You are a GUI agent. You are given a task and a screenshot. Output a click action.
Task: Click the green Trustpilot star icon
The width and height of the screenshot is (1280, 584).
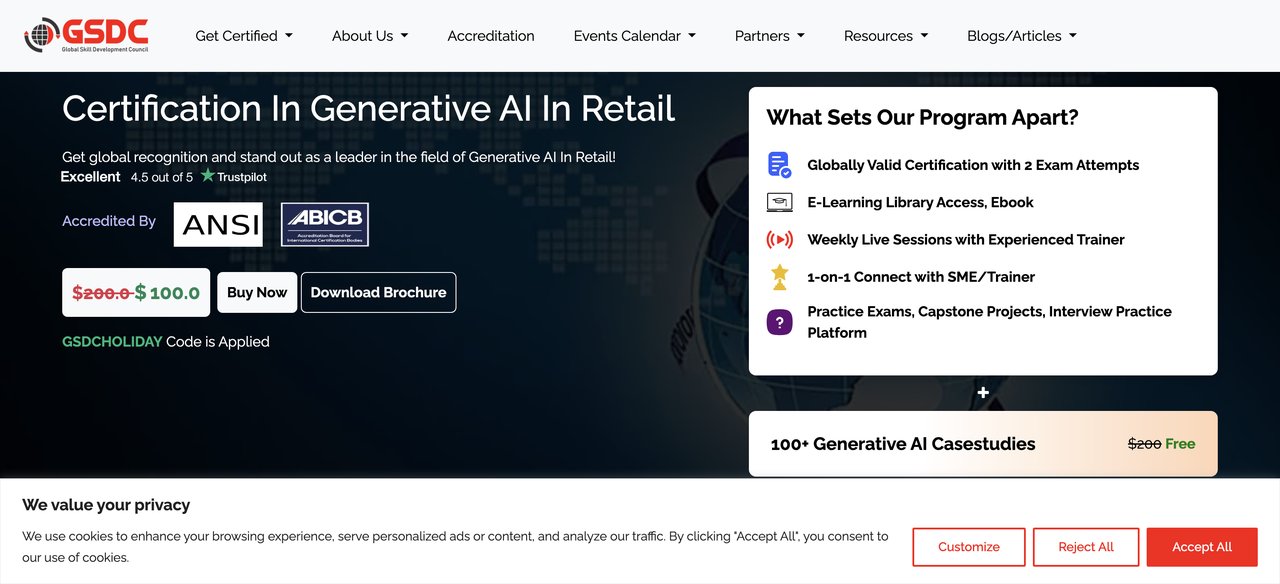pos(208,176)
